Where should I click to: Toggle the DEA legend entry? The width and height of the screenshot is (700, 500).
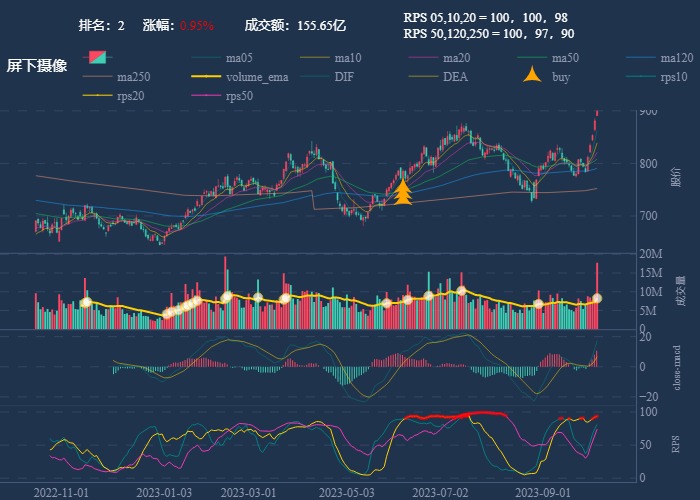[x=454, y=77]
